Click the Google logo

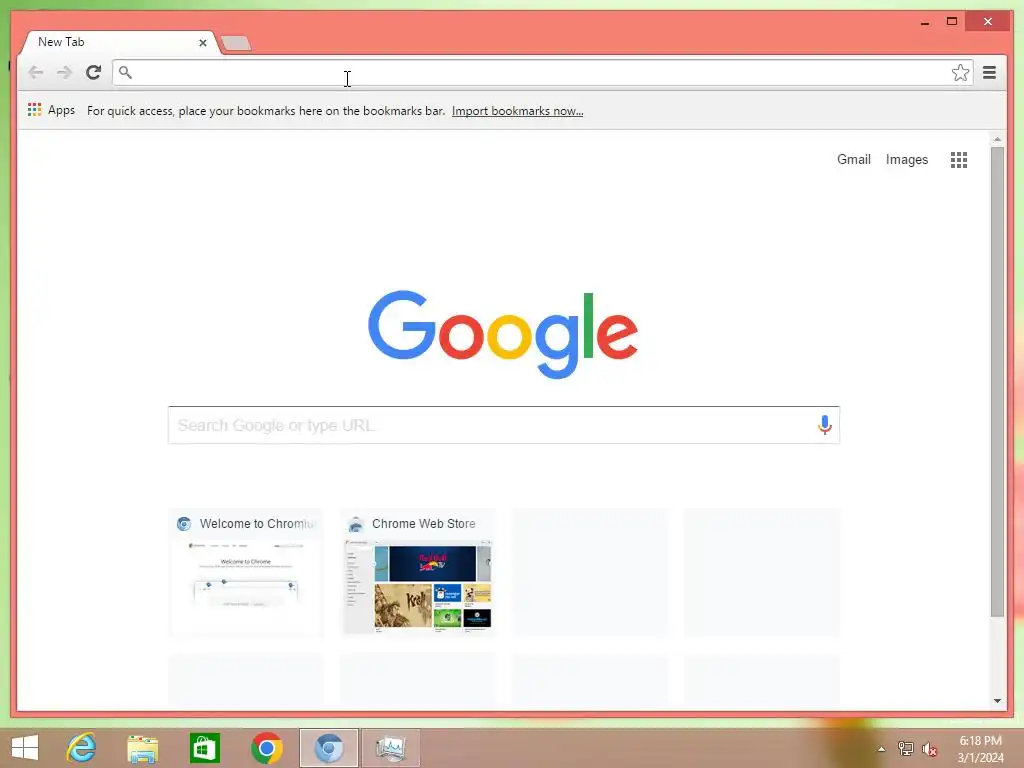[503, 334]
